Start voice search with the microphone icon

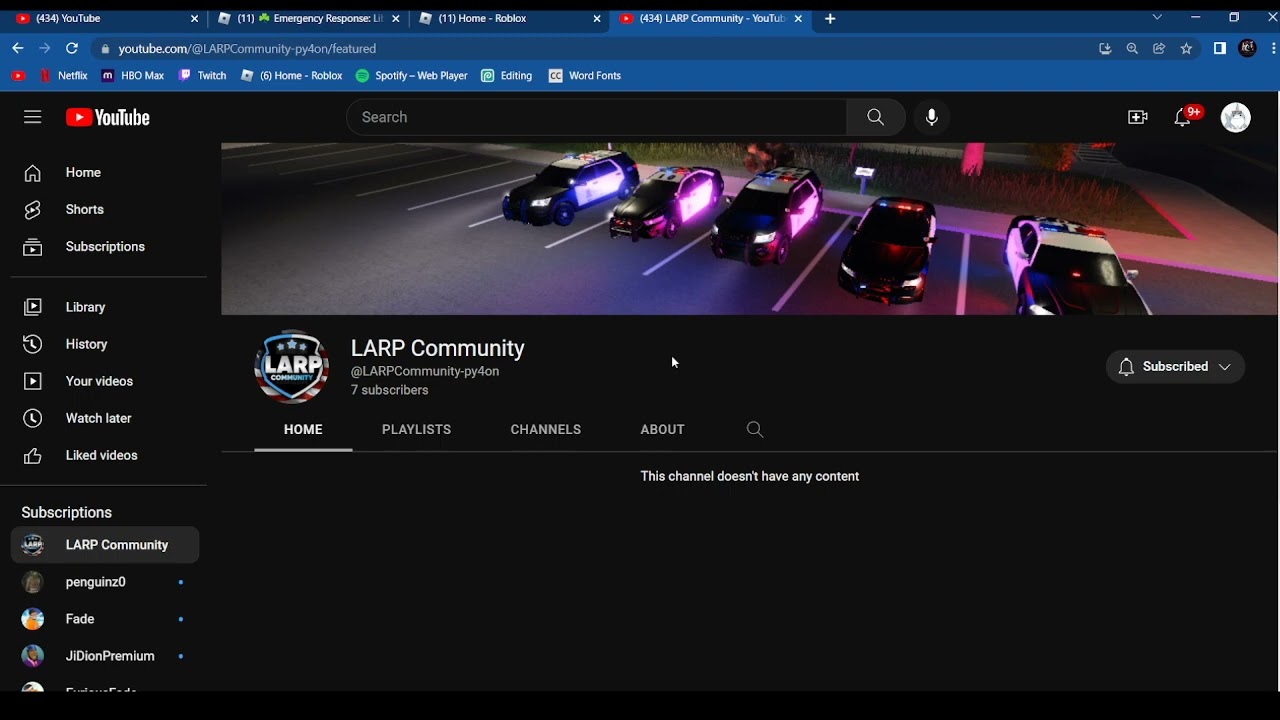pos(932,117)
